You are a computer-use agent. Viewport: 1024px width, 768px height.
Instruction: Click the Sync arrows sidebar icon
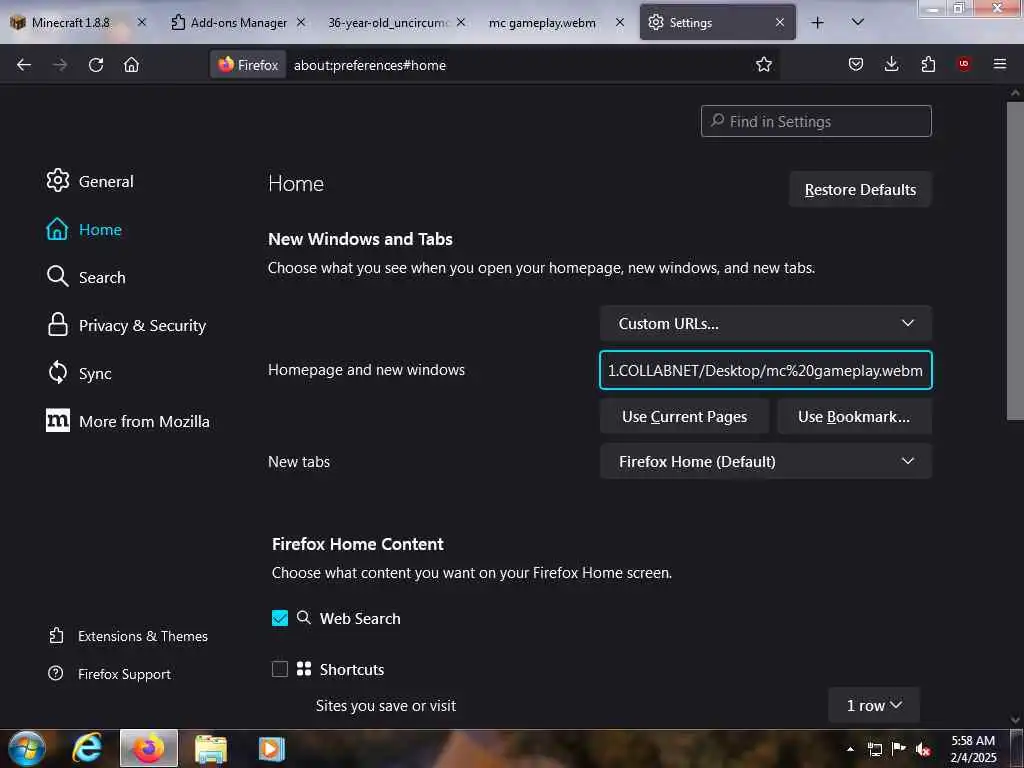click(57, 373)
